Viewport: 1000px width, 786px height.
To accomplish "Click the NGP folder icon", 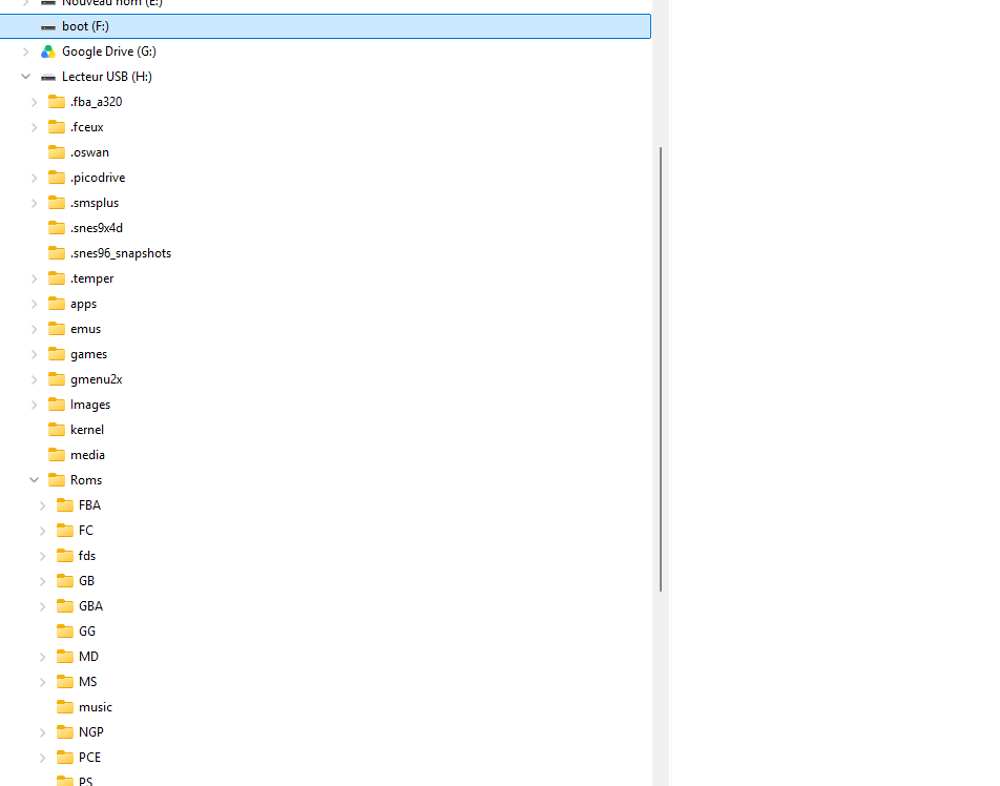I will 65,732.
